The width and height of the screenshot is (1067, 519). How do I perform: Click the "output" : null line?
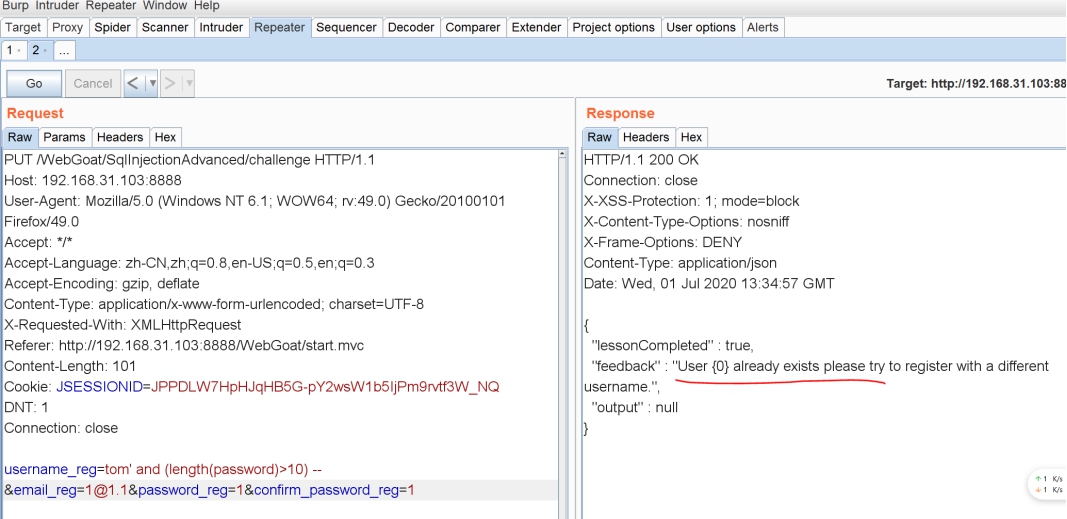[635, 407]
